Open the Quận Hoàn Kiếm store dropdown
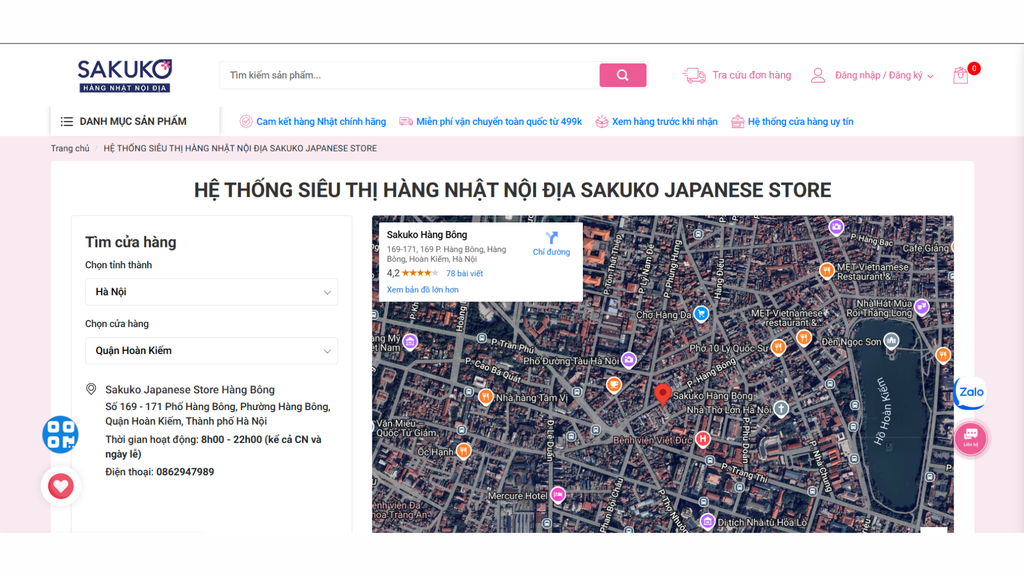This screenshot has width=1024, height=576. coord(212,351)
